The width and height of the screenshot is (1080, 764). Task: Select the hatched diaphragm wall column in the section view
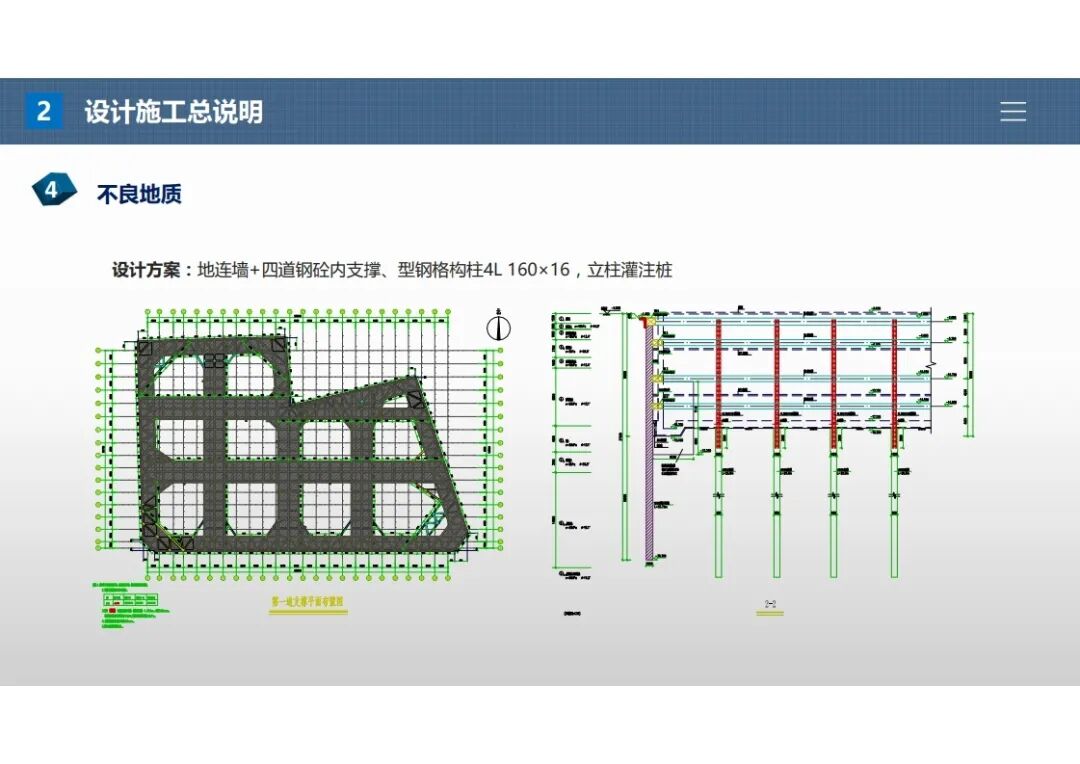pos(648,470)
